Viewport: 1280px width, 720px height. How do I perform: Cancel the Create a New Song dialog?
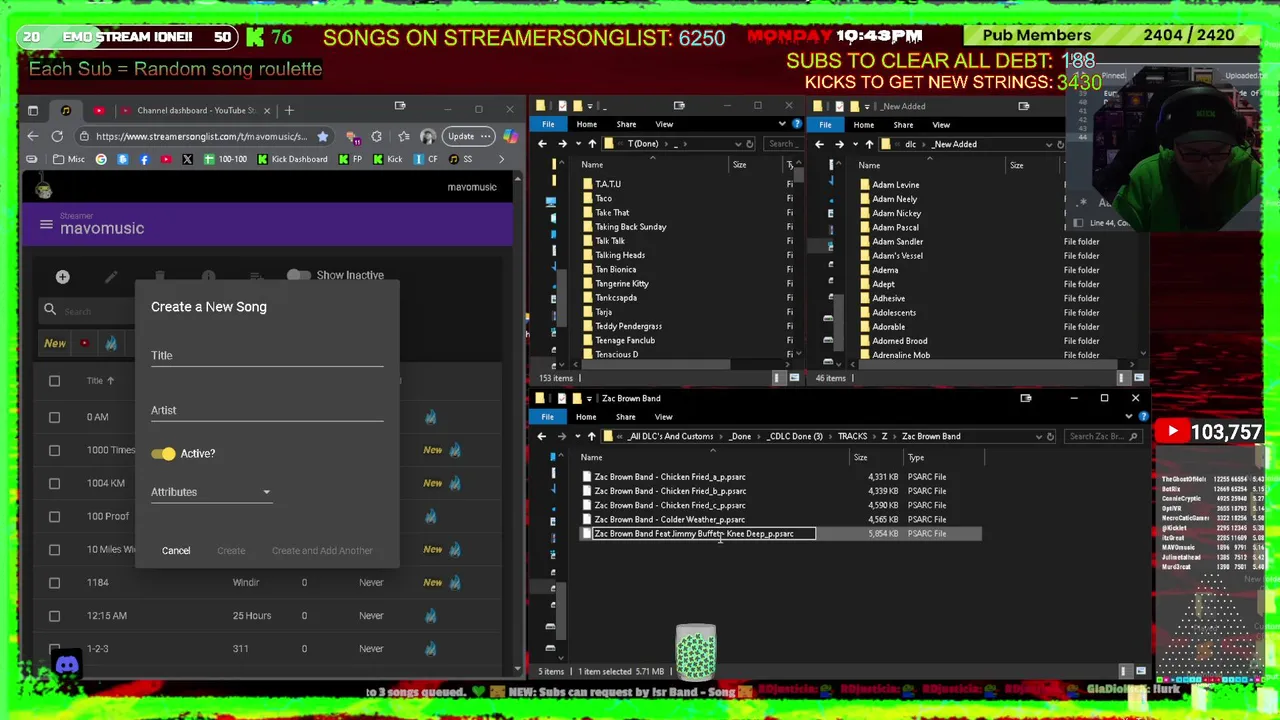click(x=176, y=550)
